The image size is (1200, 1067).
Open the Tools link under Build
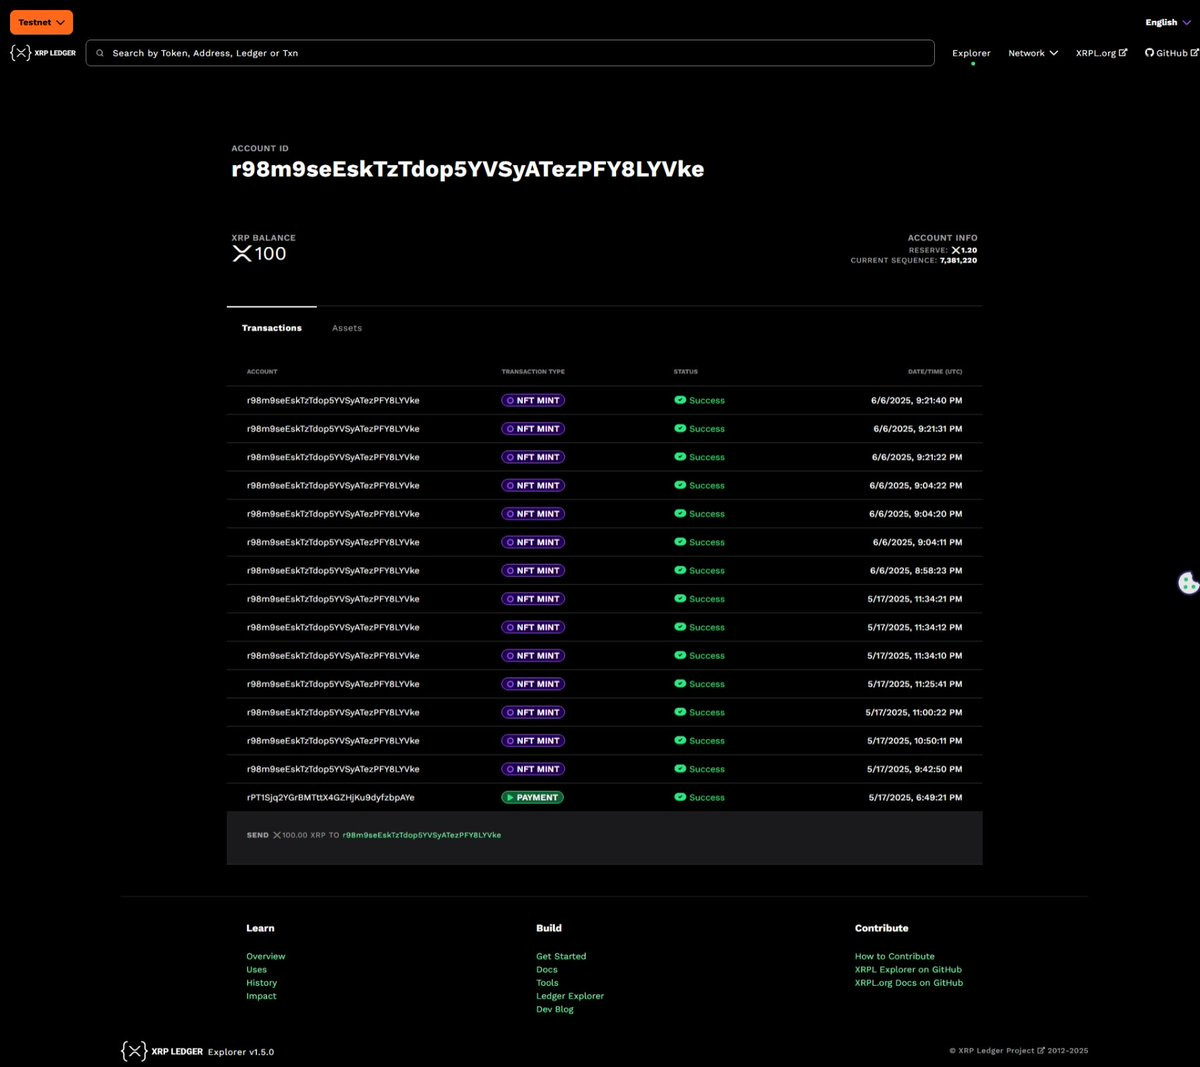(x=547, y=983)
